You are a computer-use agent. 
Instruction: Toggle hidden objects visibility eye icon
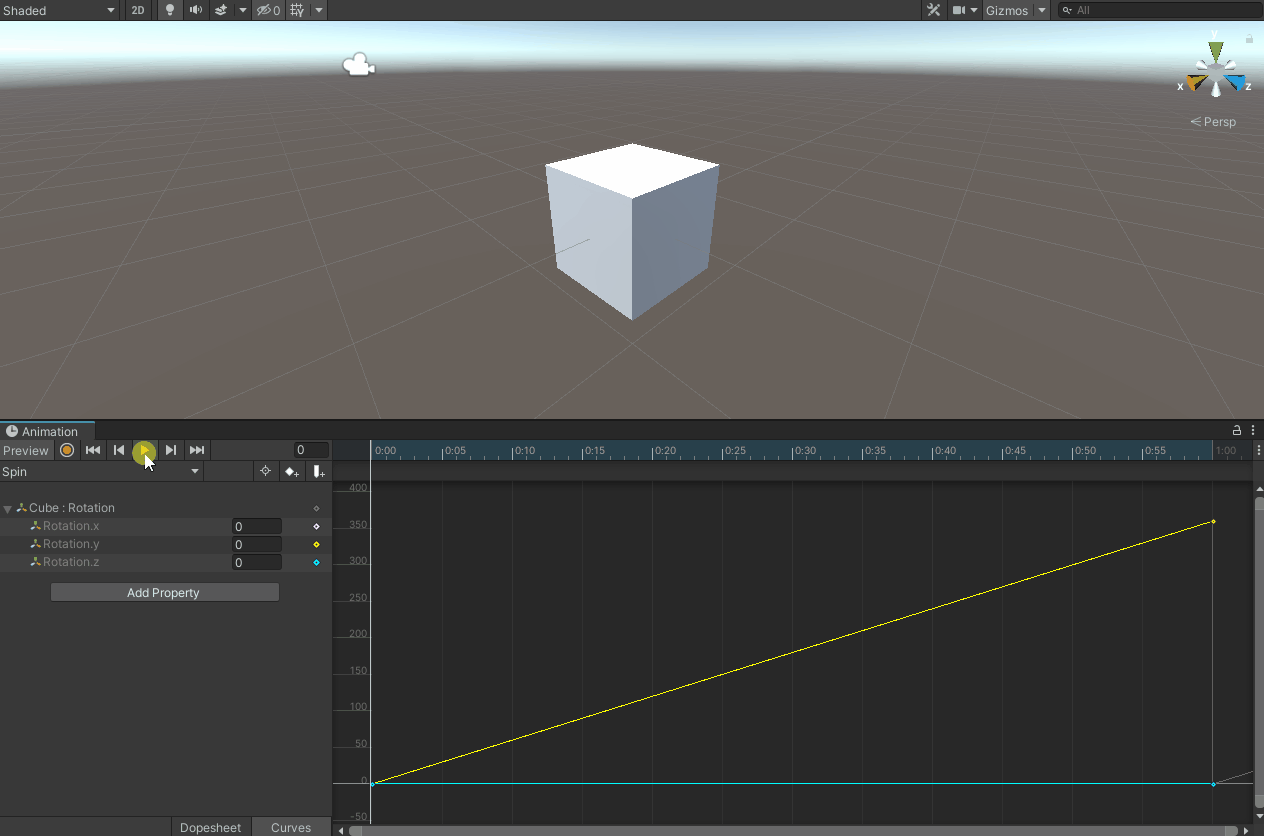point(268,10)
